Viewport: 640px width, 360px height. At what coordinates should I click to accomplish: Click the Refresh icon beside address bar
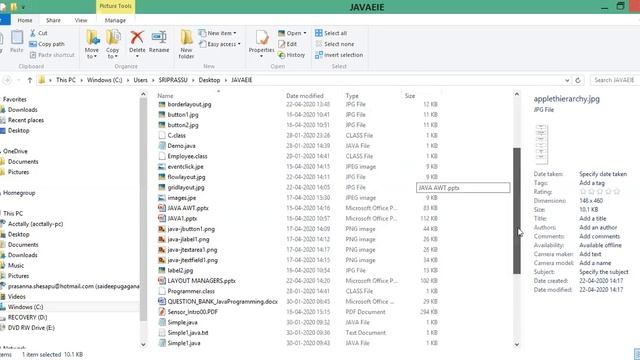coord(578,80)
